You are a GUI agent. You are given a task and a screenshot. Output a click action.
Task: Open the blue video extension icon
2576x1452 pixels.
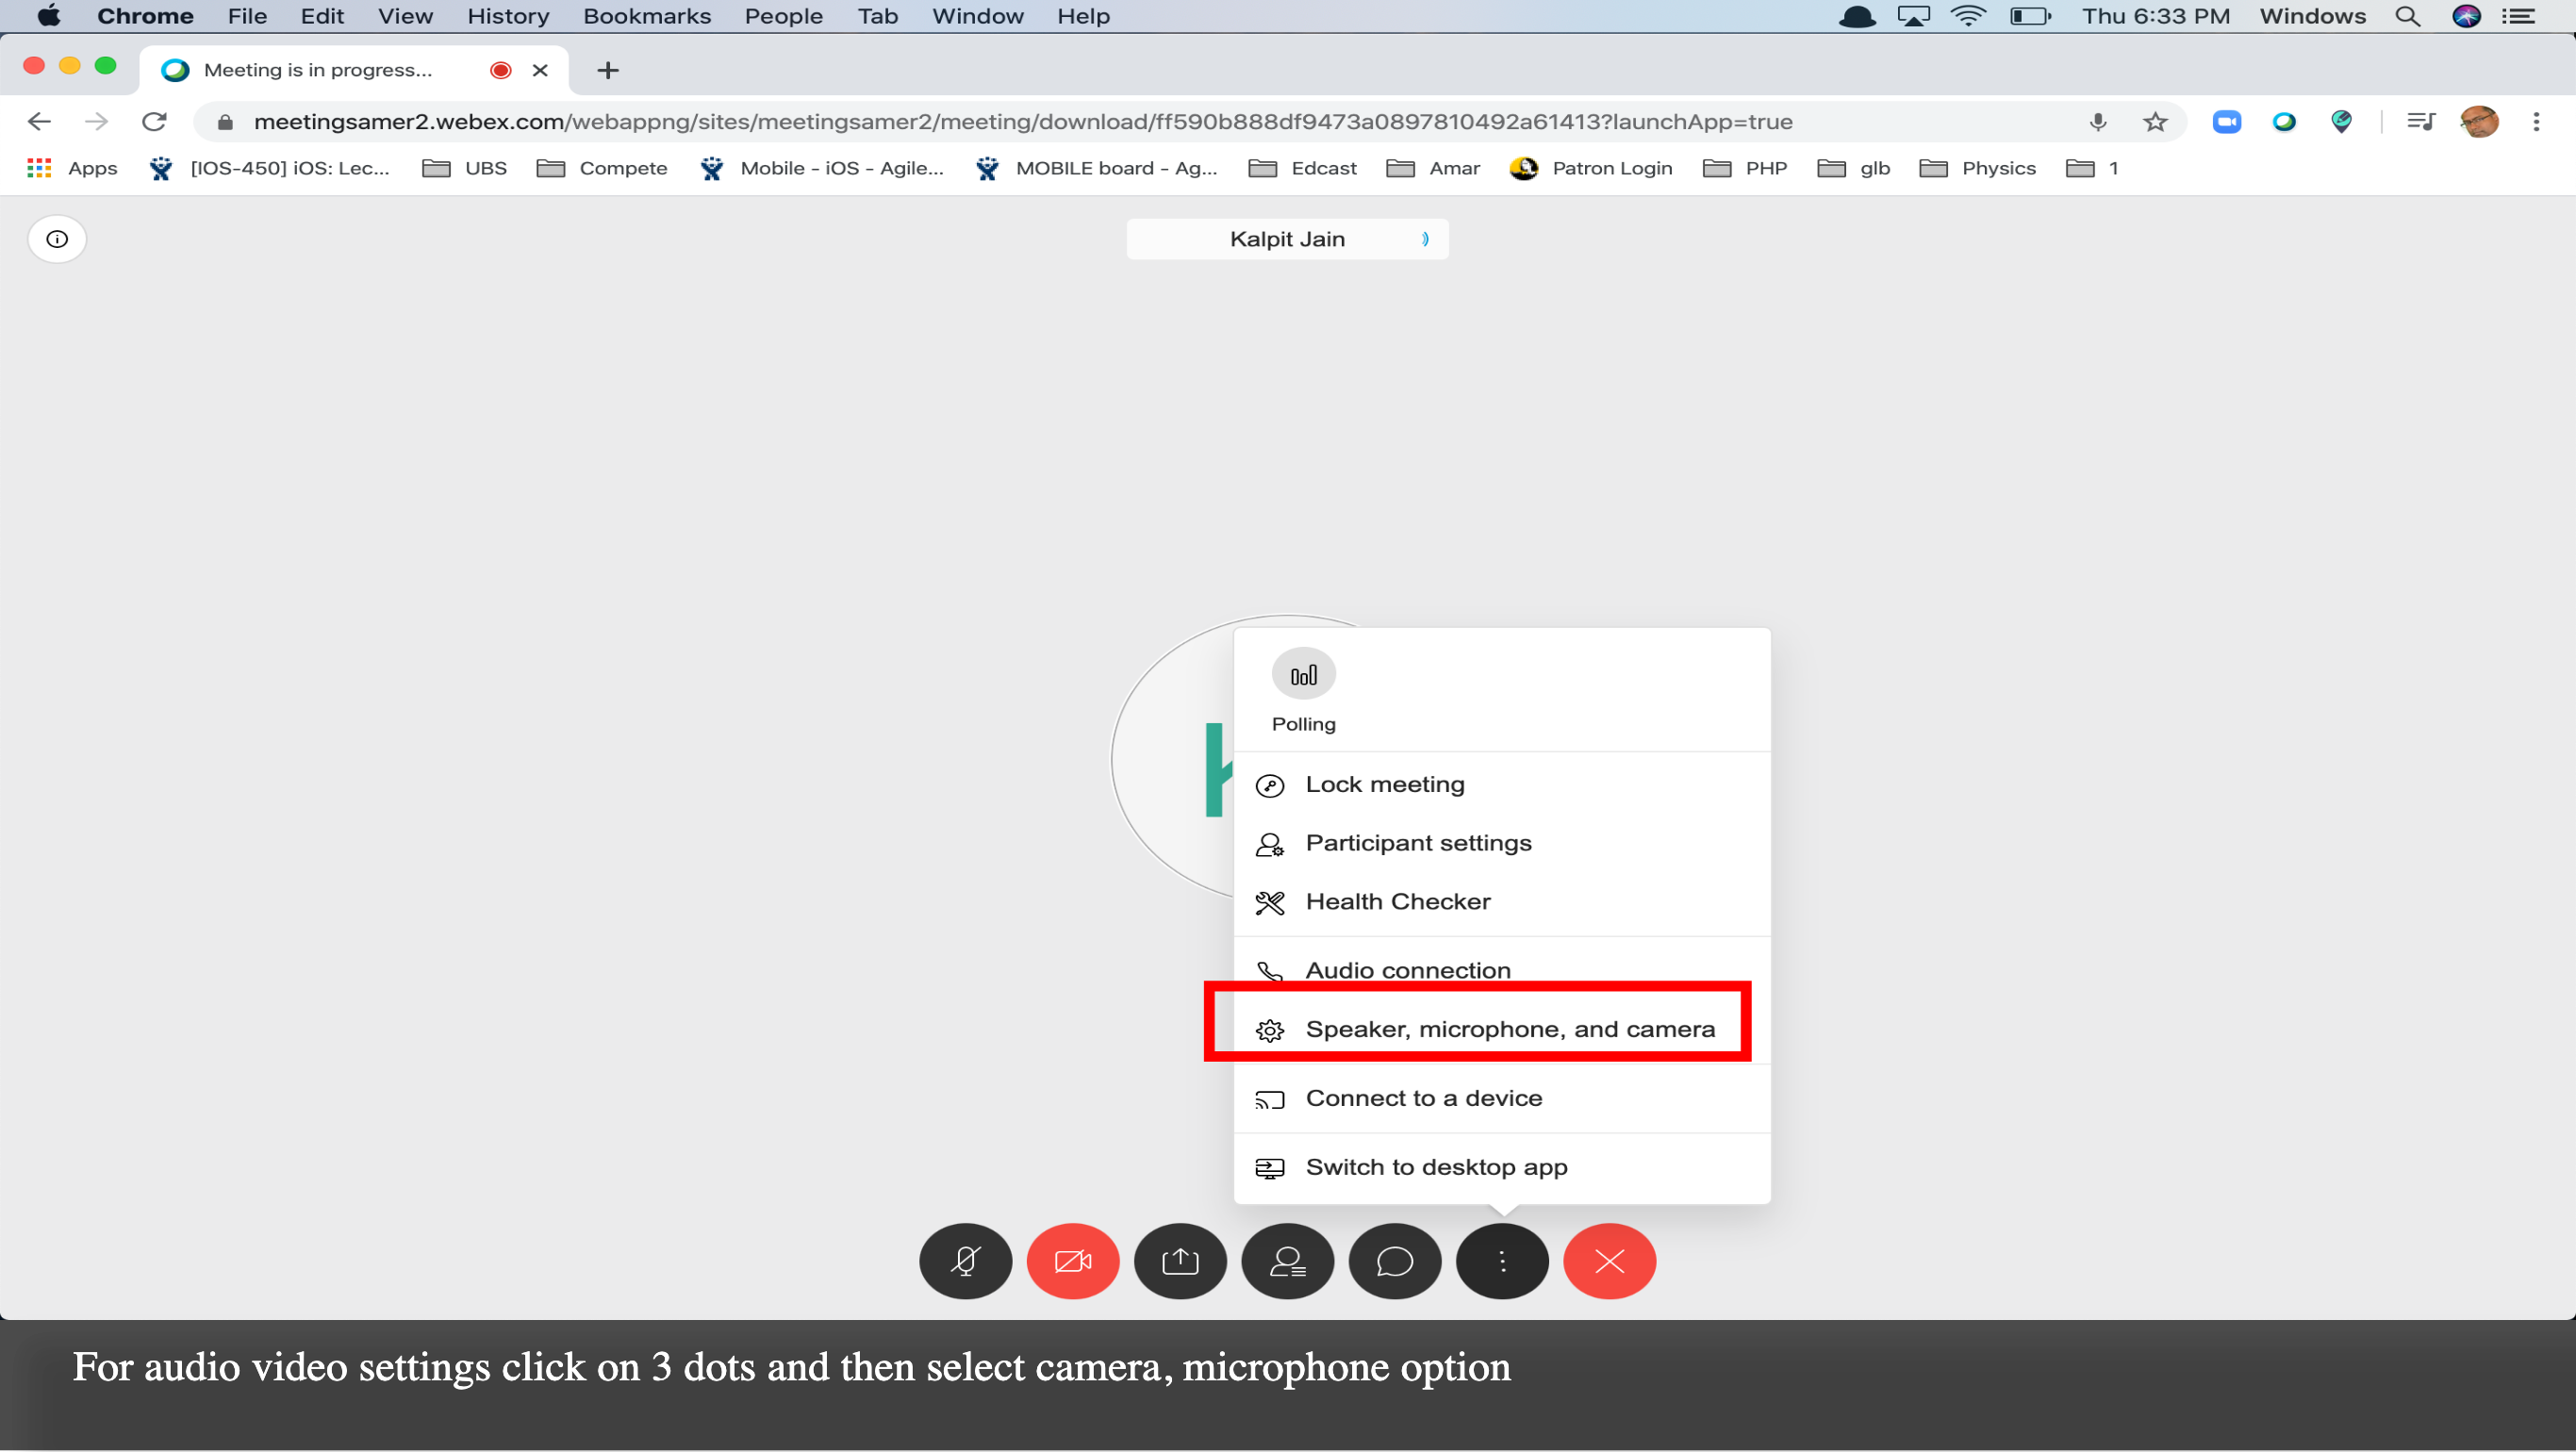[2228, 121]
